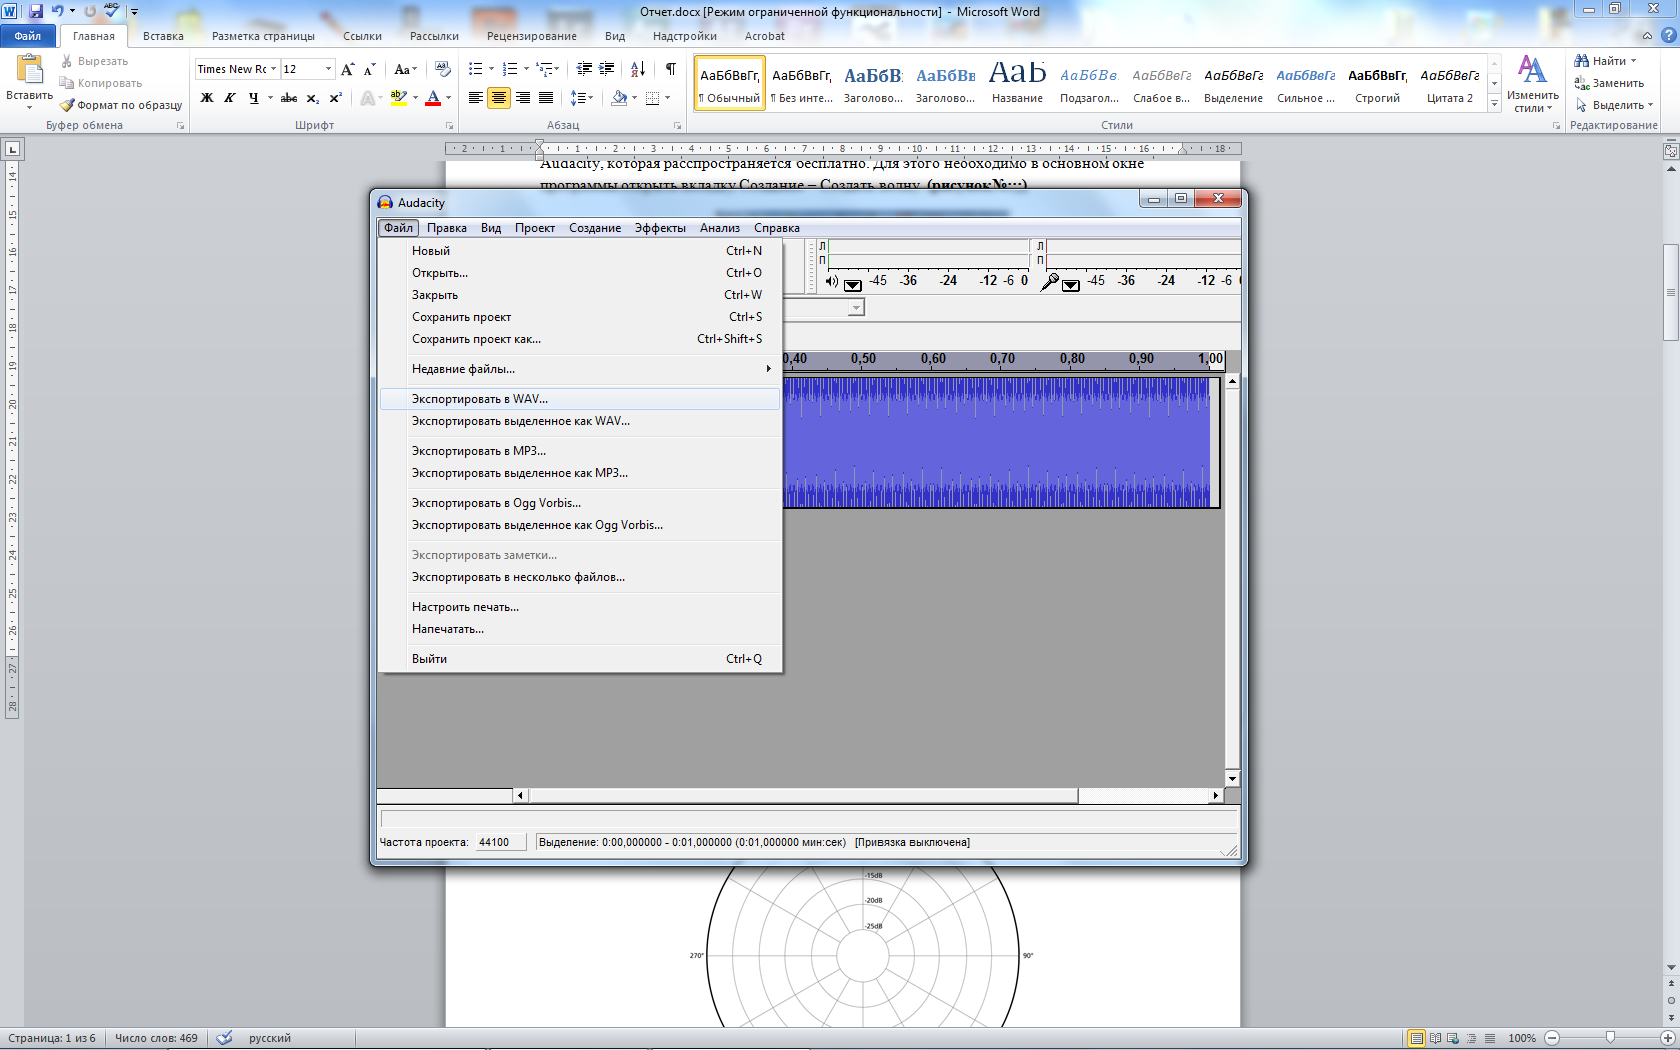Click the Audacity speaker output meter icon

pos(831,282)
